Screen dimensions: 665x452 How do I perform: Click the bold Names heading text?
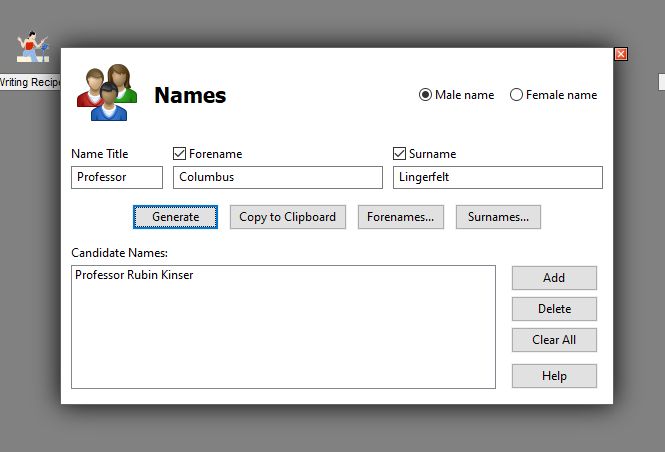(x=190, y=96)
